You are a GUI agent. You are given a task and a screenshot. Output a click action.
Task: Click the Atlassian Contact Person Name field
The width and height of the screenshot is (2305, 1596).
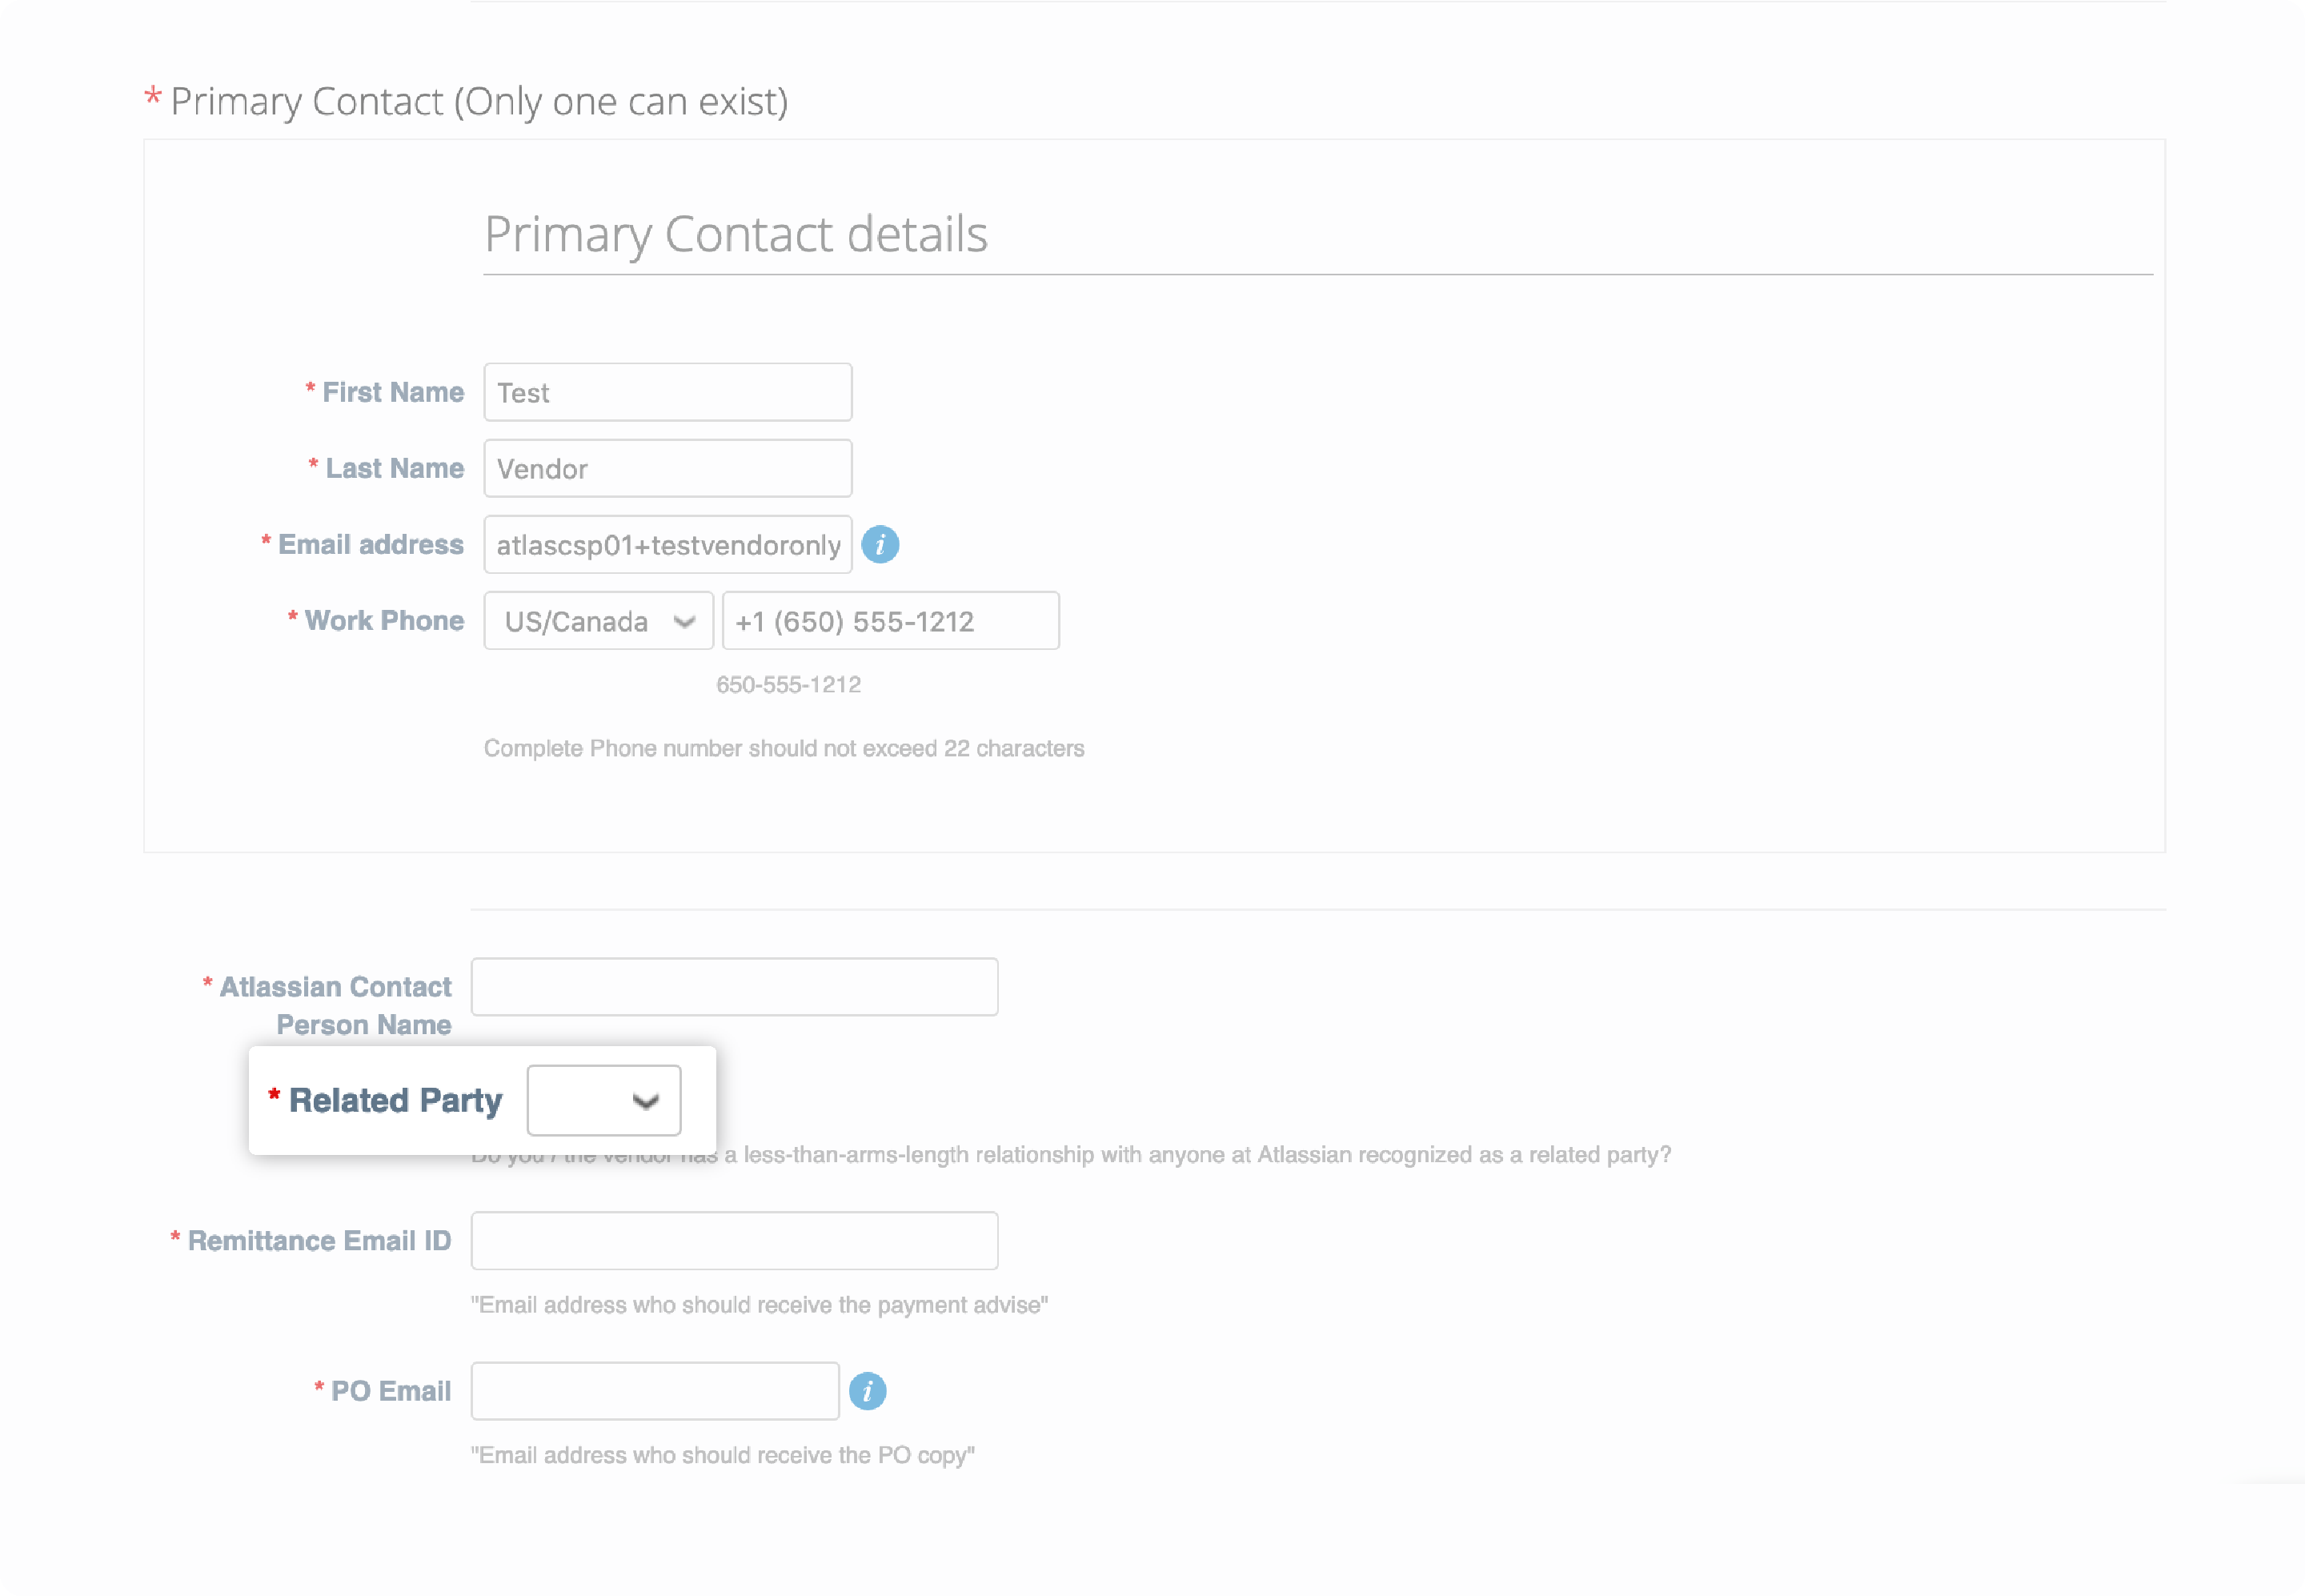tap(734, 987)
